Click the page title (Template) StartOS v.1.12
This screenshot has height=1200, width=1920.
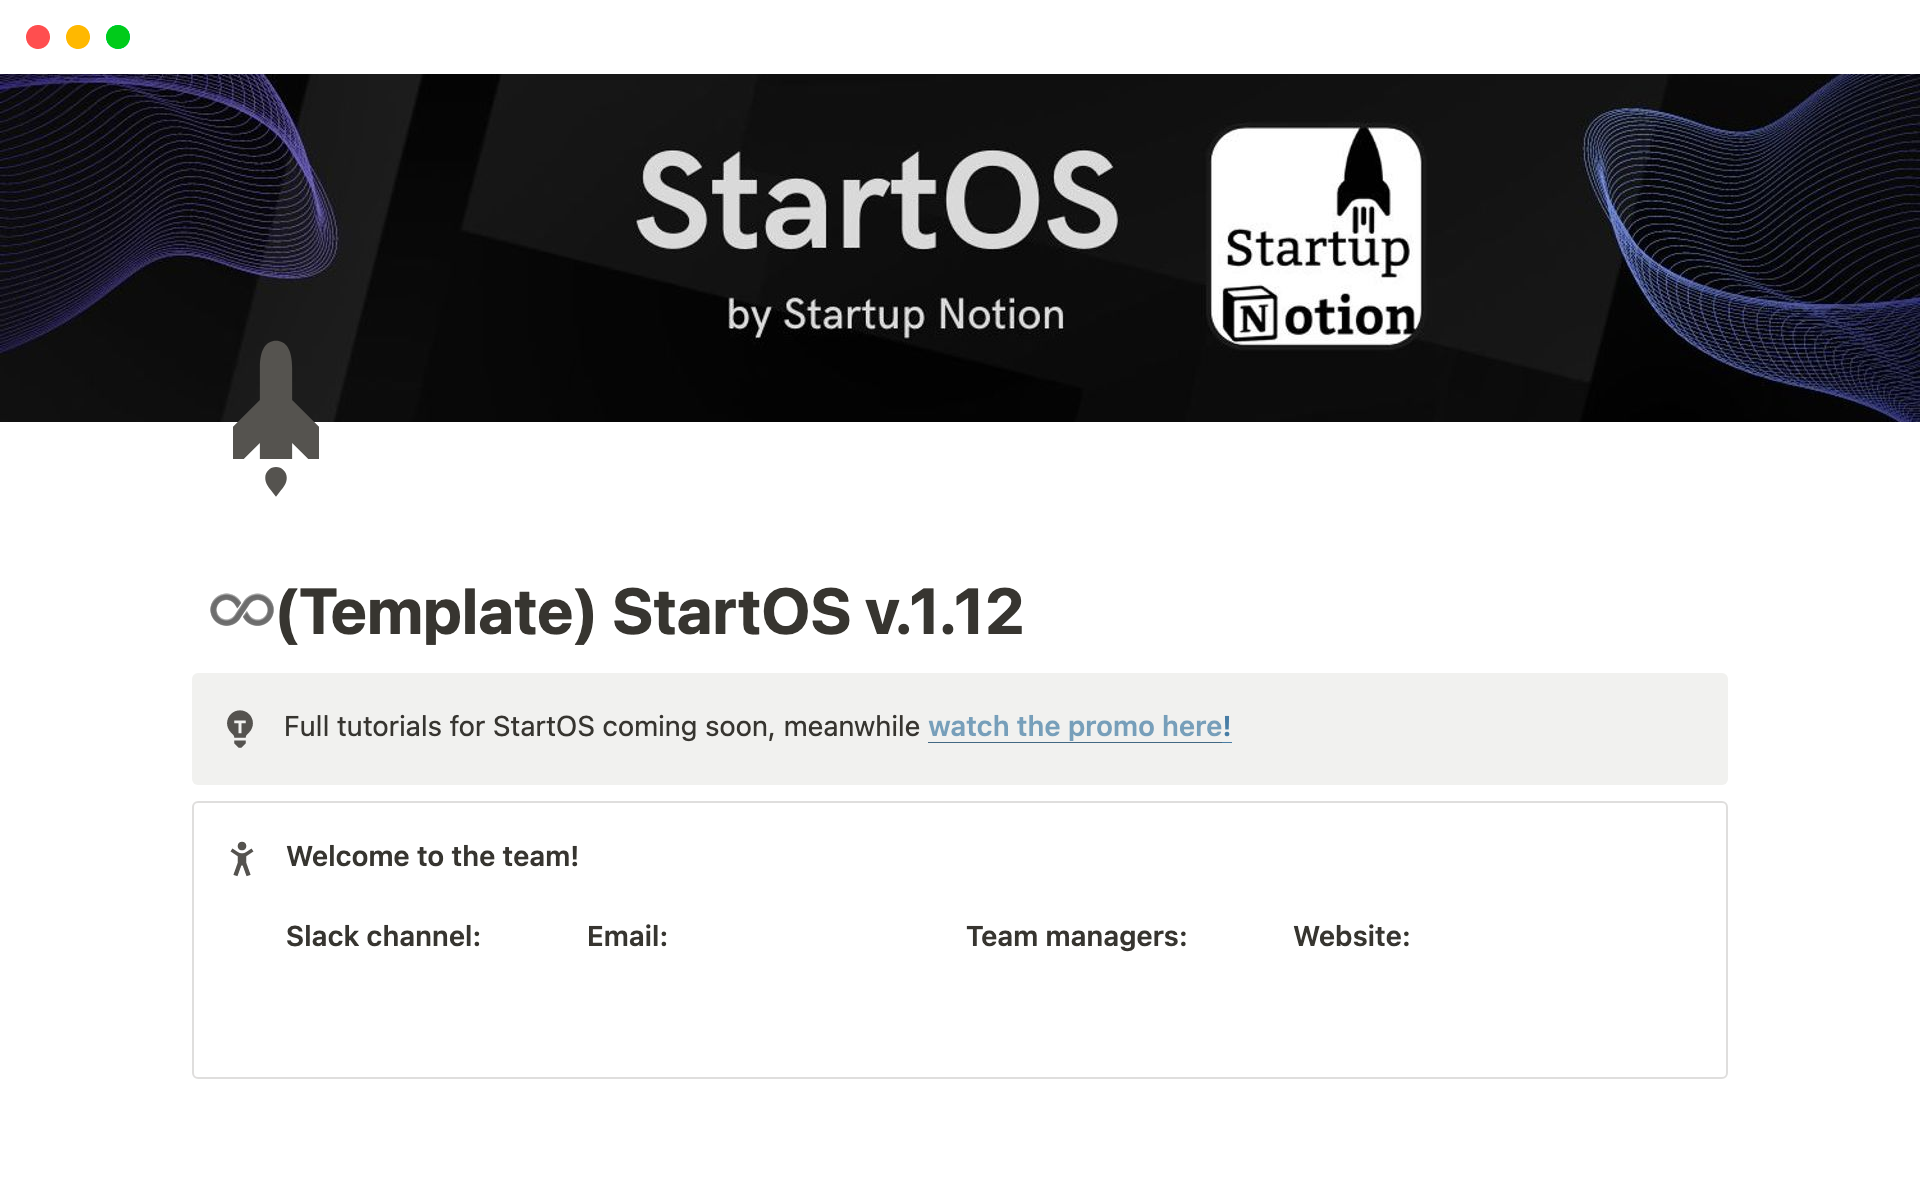(x=650, y=611)
